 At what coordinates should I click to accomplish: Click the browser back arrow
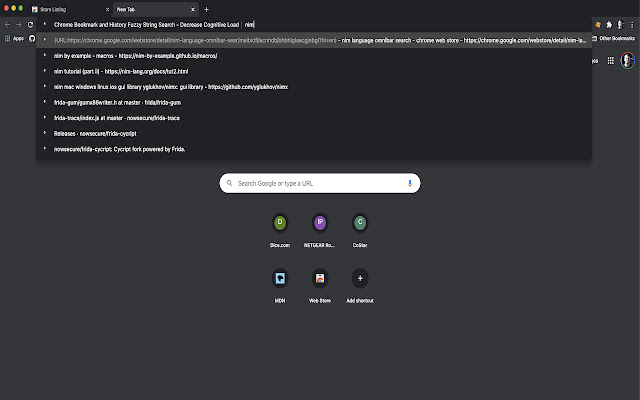pos(7,24)
